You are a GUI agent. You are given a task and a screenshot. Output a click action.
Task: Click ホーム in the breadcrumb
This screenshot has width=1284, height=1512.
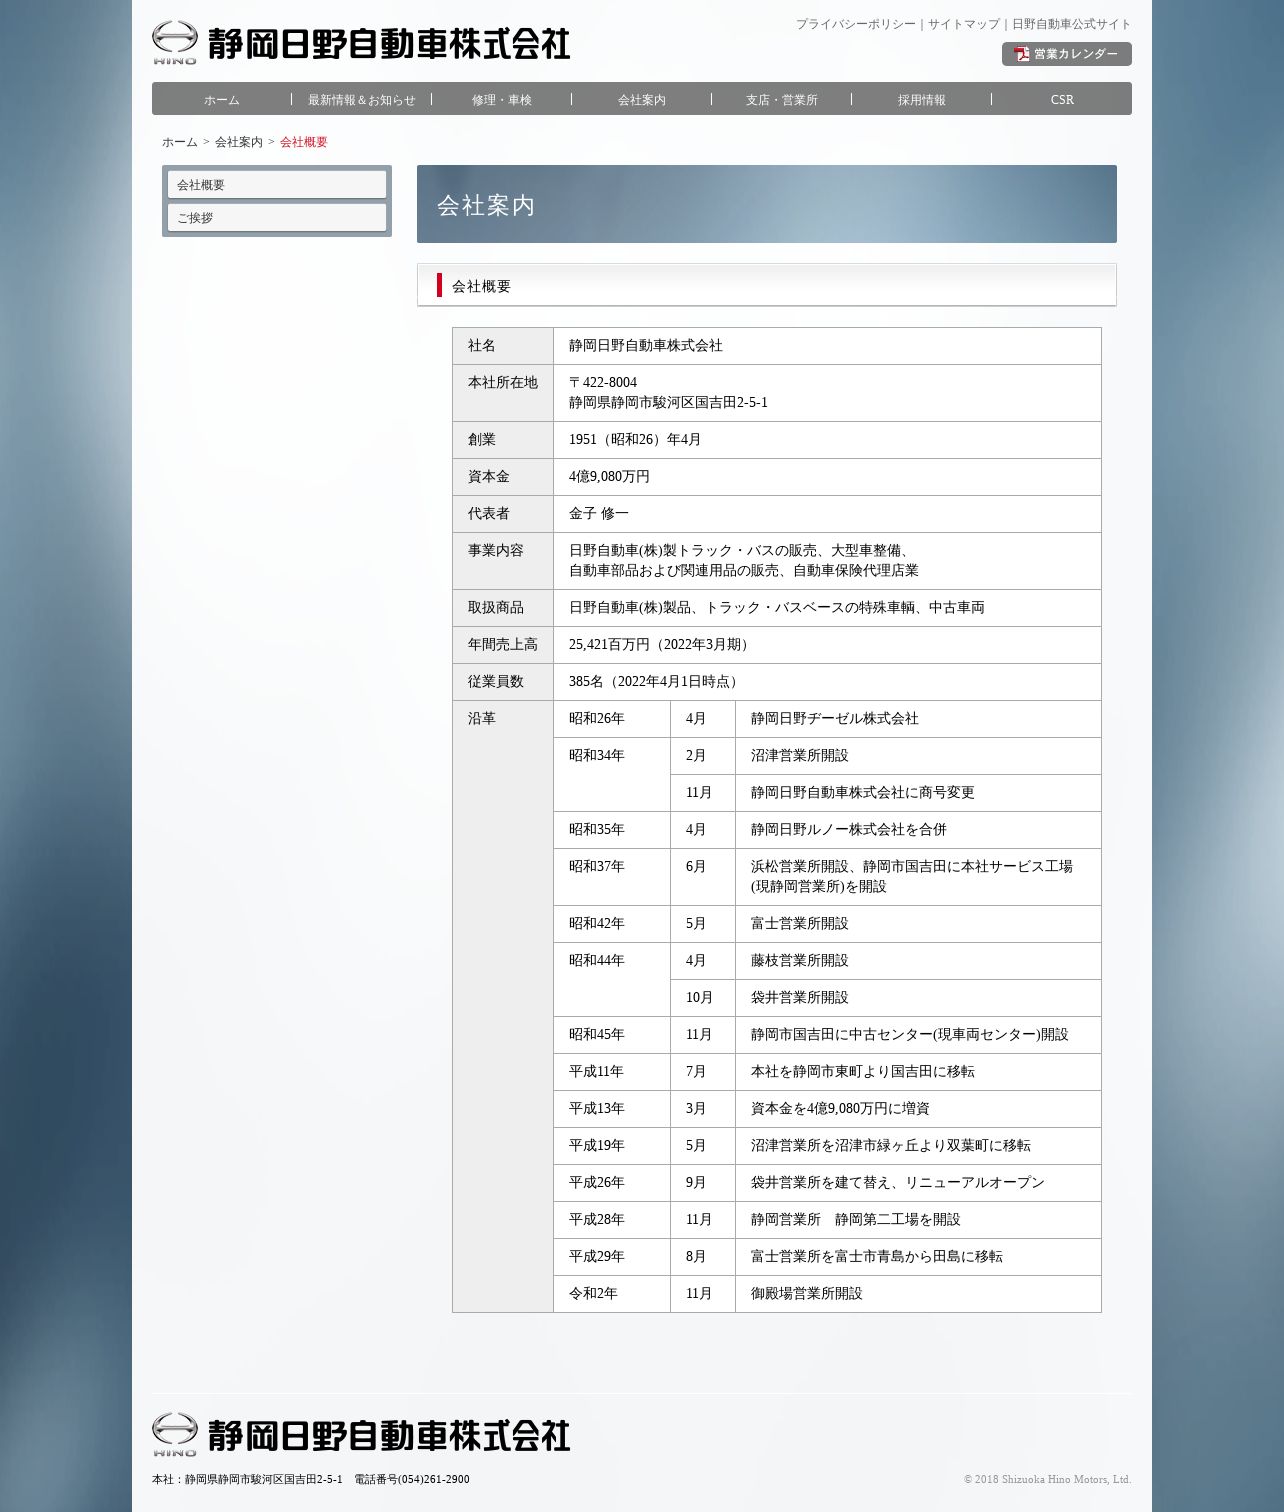180,142
